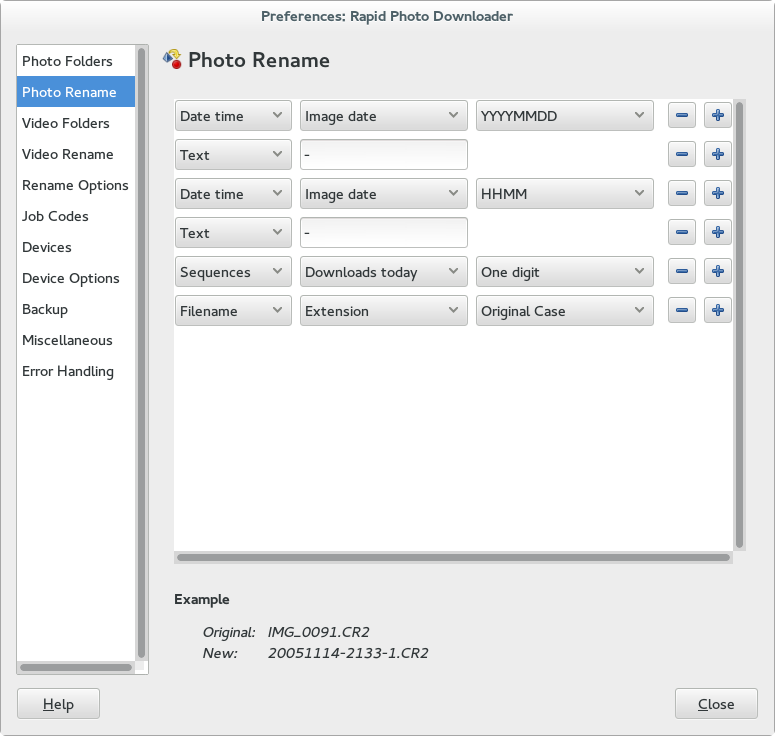Open the Miscellaneous section
The image size is (775, 736).
point(76,340)
